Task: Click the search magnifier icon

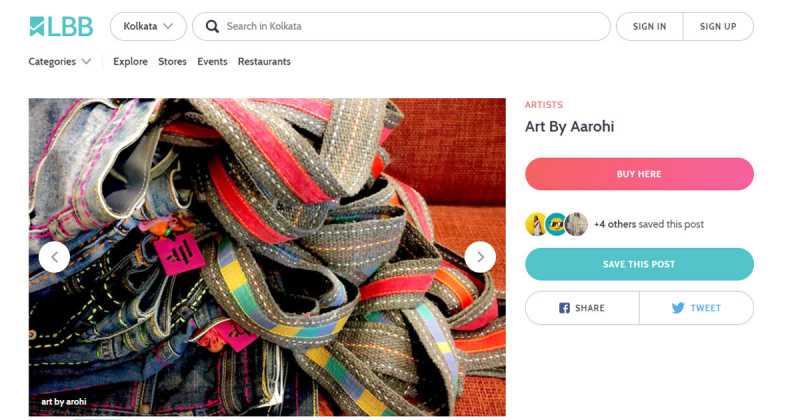Action: tap(211, 26)
